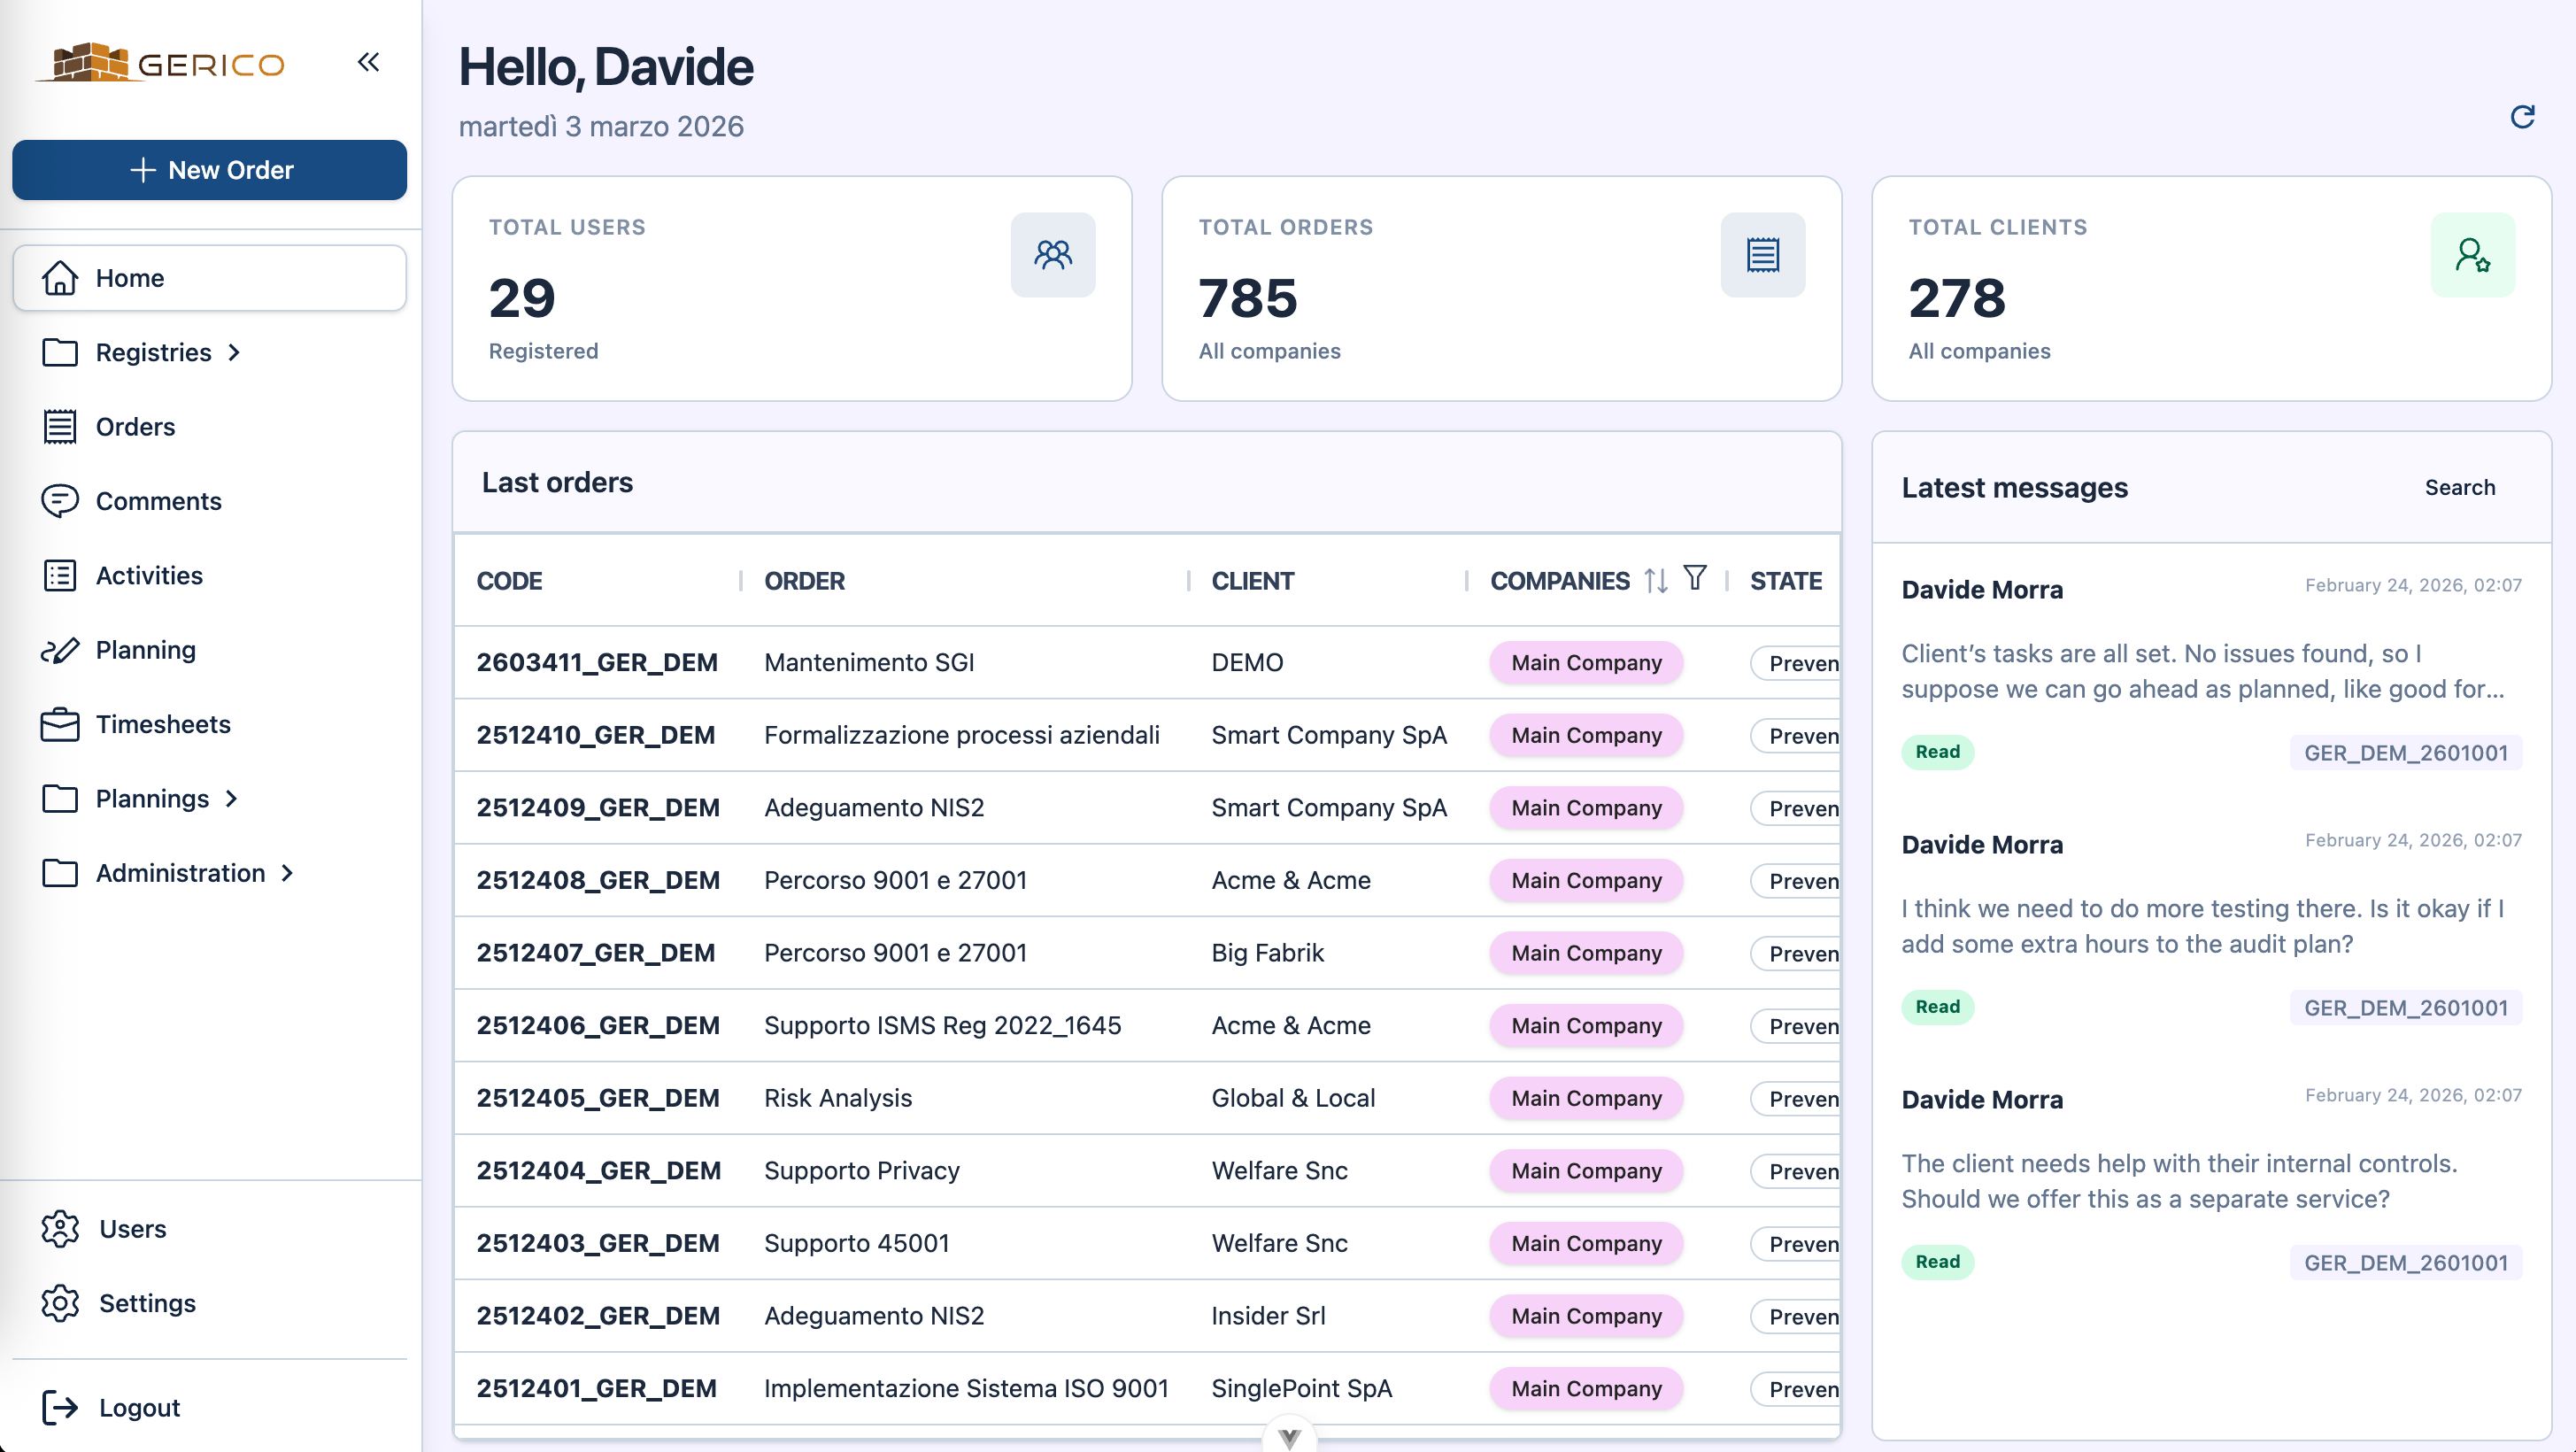The height and width of the screenshot is (1452, 2576).
Task: Click client SinglePoint SpA cell
Action: coord(1301,1389)
